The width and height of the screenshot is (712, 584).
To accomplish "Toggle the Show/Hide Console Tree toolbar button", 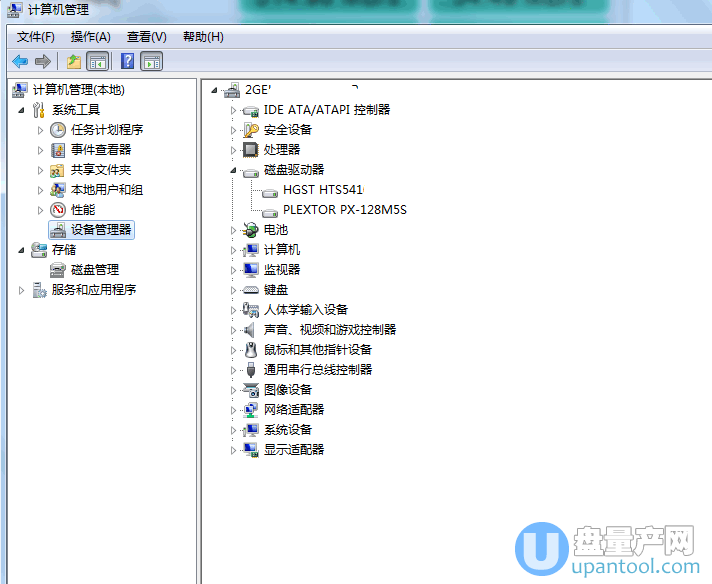I will pyautogui.click(x=98, y=62).
